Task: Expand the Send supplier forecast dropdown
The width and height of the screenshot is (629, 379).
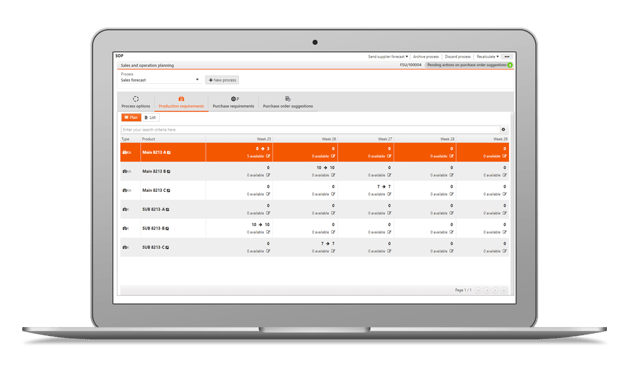Action: [388, 57]
